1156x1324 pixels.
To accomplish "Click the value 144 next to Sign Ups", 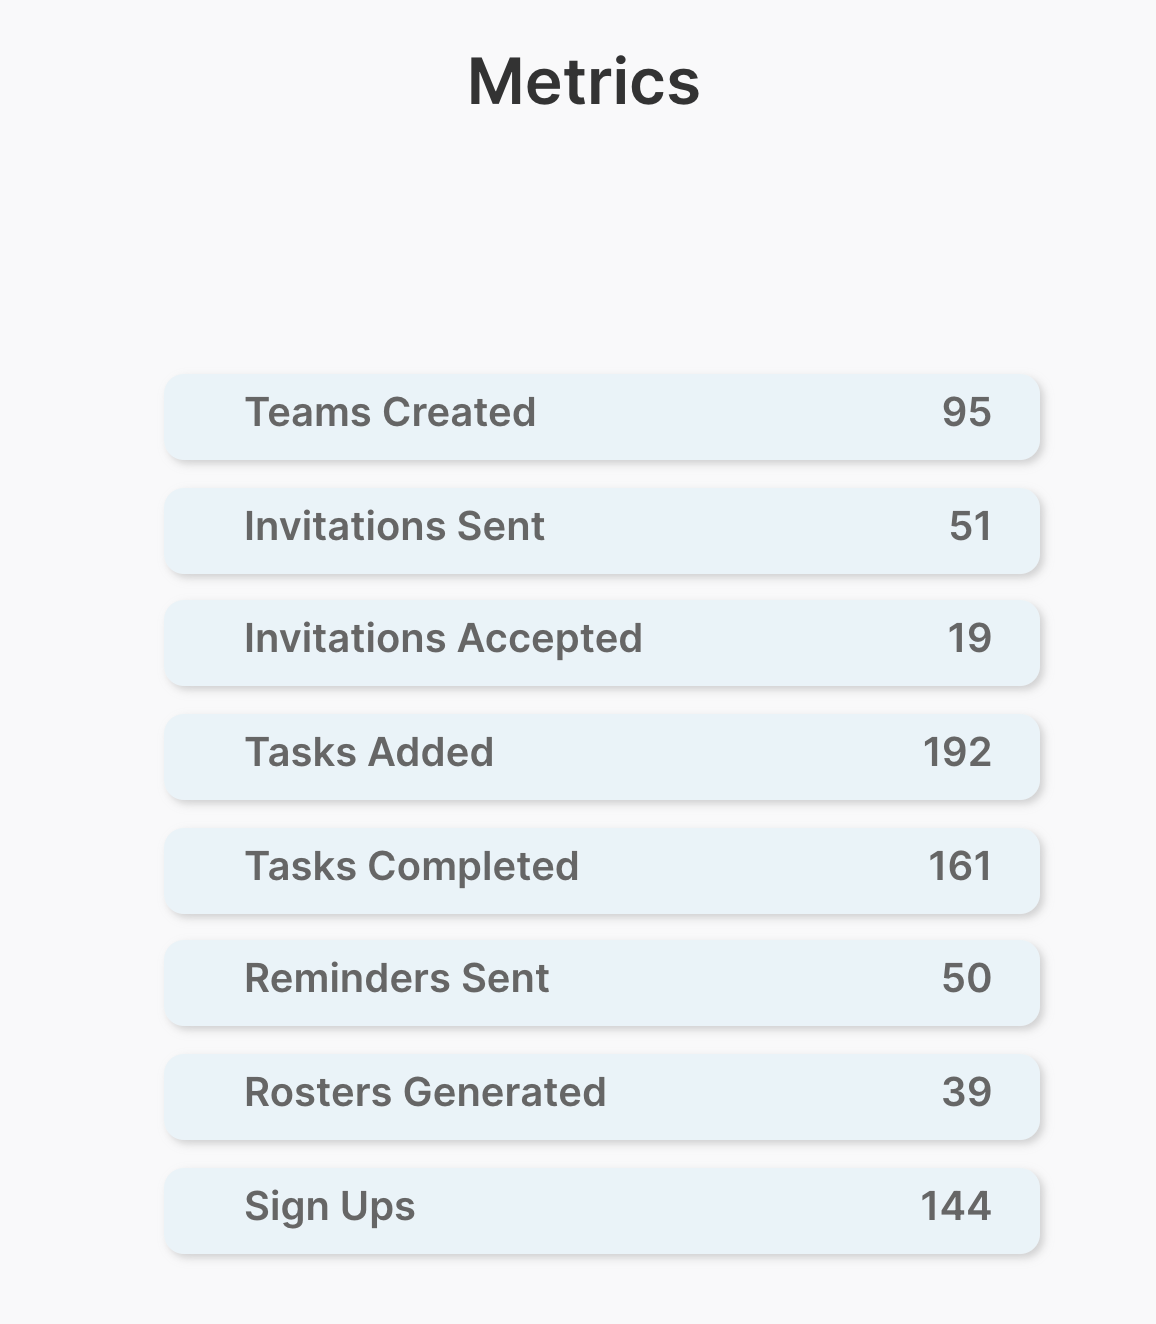I will (x=955, y=1207).
